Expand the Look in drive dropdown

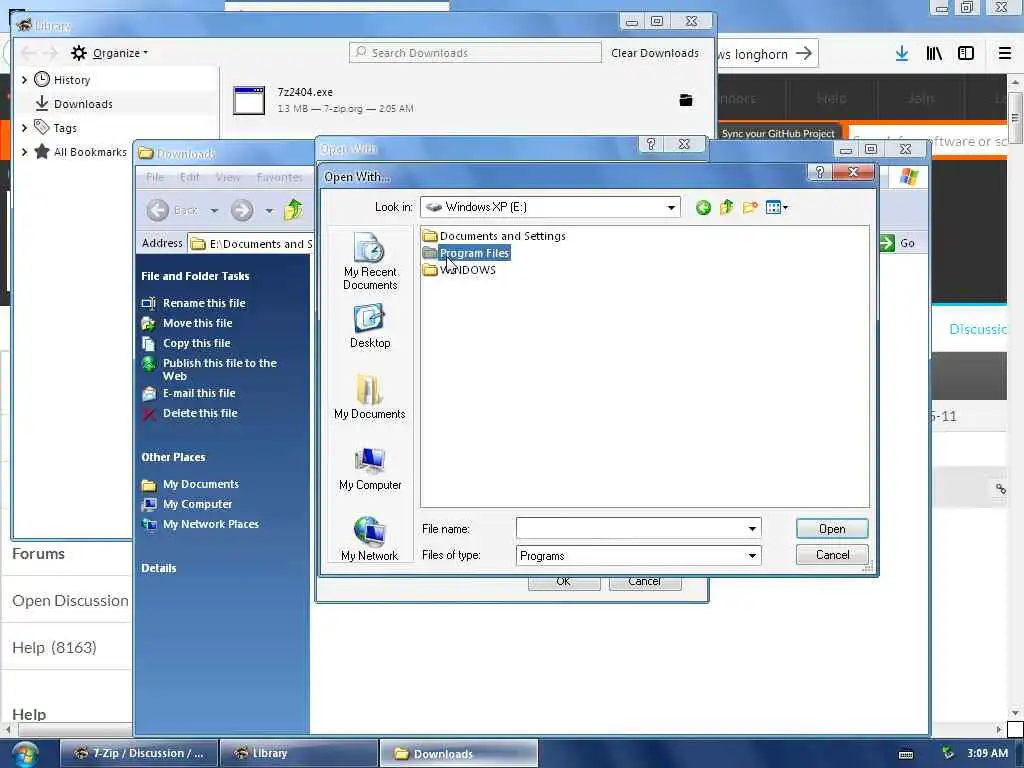pyautogui.click(x=671, y=208)
